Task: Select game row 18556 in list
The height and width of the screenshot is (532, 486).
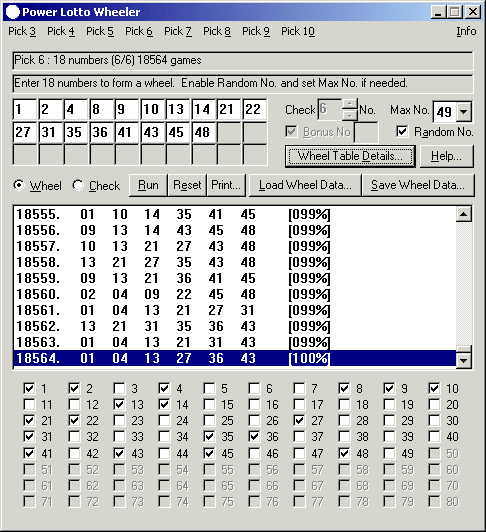Action: tap(235, 230)
